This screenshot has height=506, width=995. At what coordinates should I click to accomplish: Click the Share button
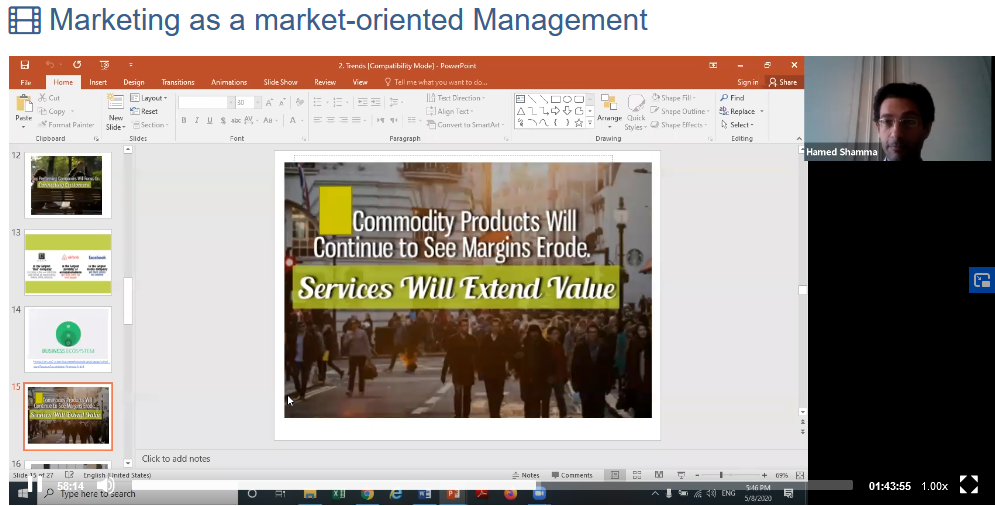(783, 82)
